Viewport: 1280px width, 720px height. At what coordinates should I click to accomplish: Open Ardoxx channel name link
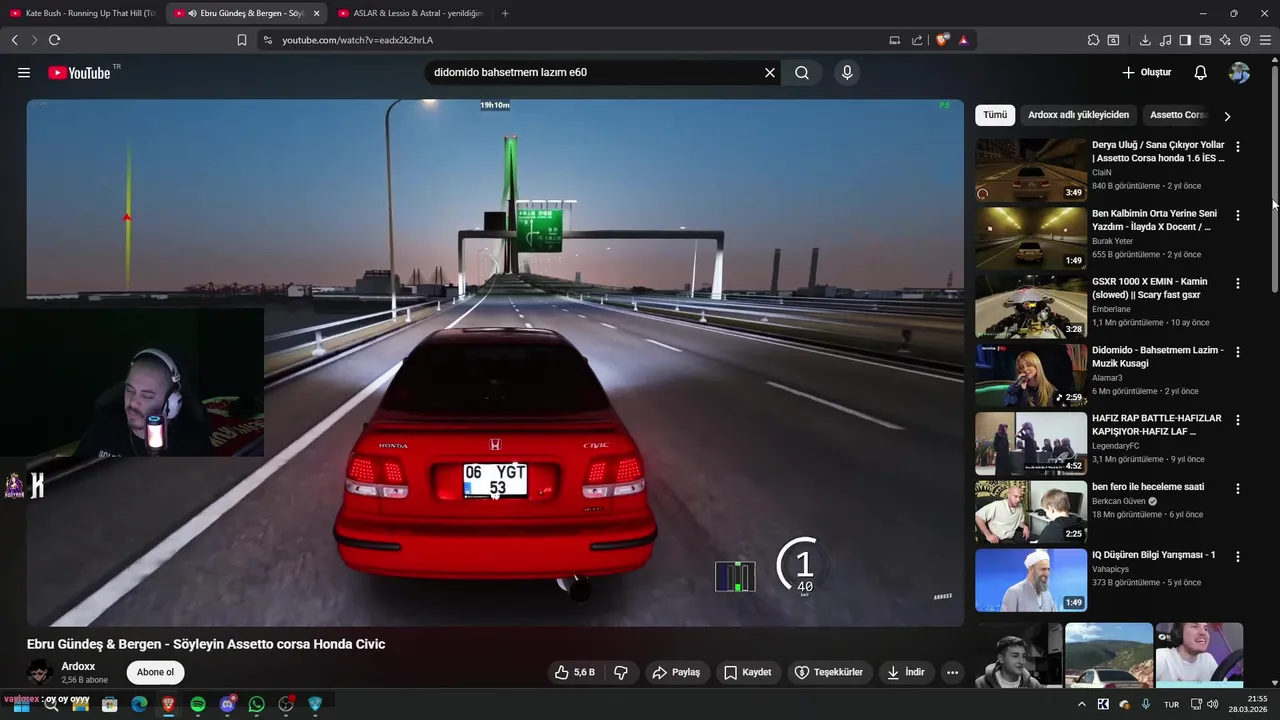point(78,666)
